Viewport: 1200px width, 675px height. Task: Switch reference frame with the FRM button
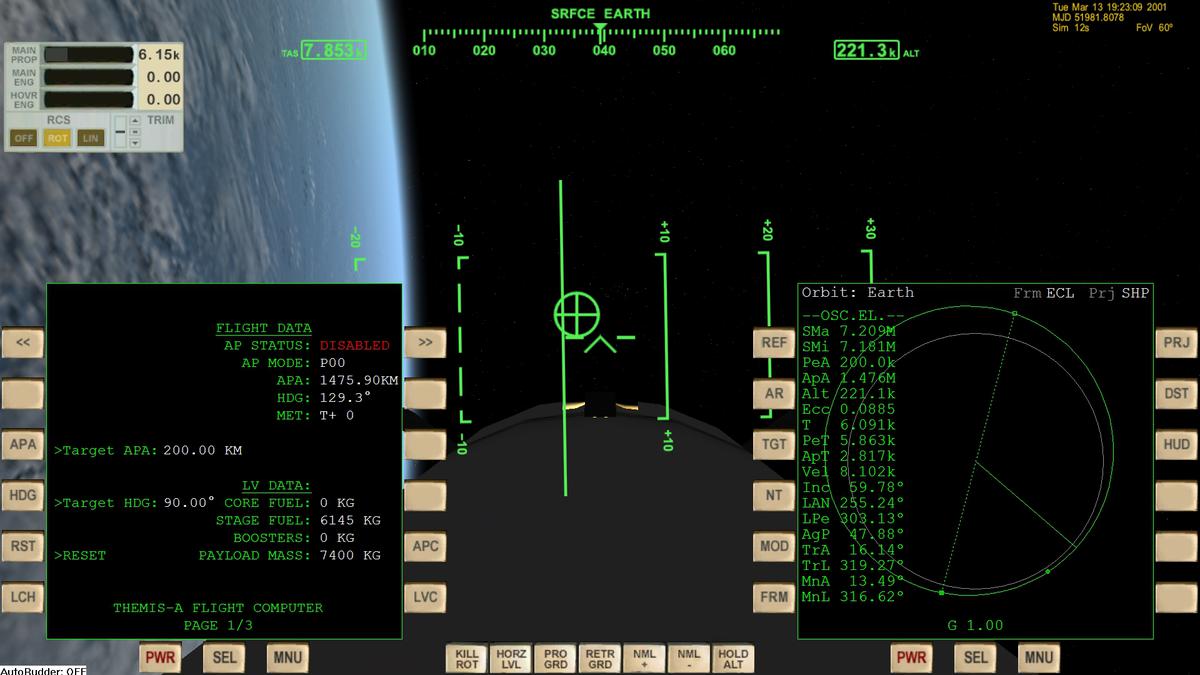(x=774, y=597)
